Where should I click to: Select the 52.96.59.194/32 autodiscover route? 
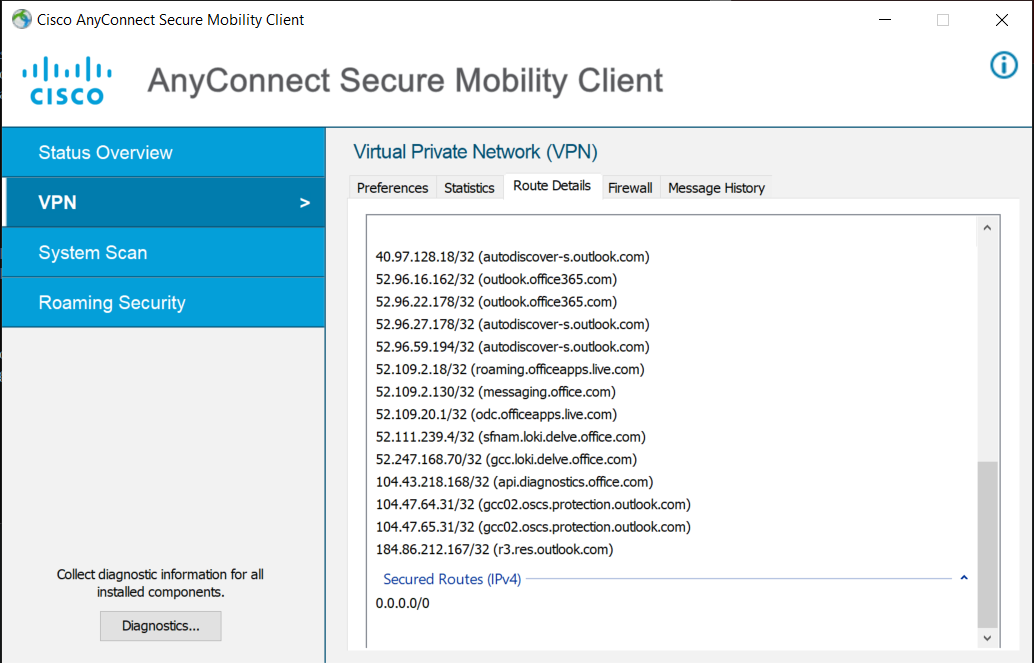(512, 346)
